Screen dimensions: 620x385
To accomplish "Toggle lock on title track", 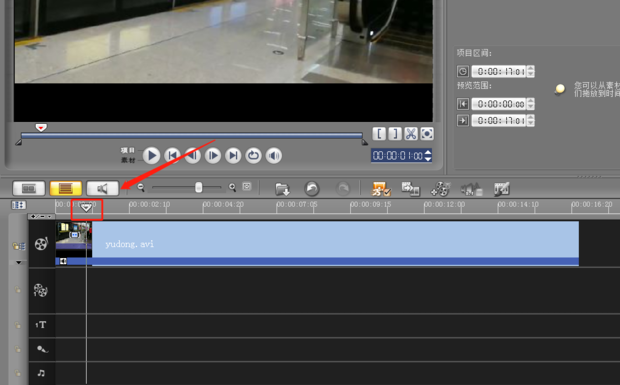I will 18,325.
